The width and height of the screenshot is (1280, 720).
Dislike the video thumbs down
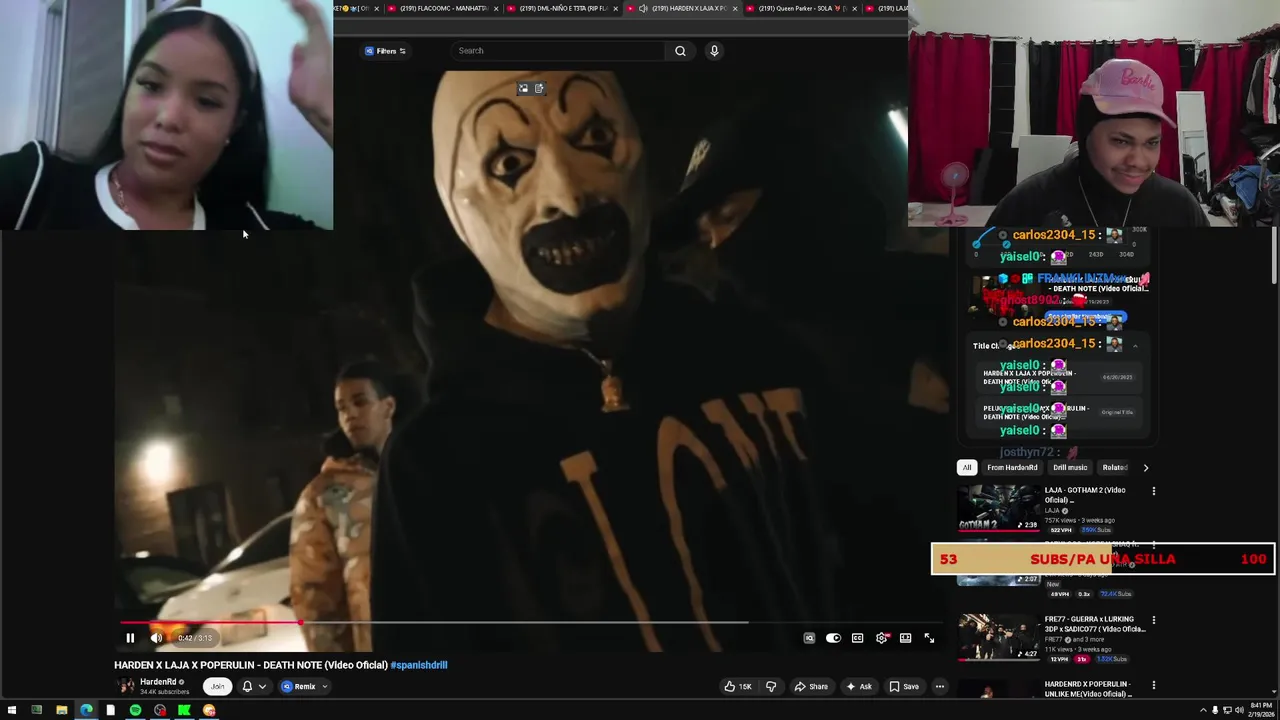pyautogui.click(x=771, y=686)
